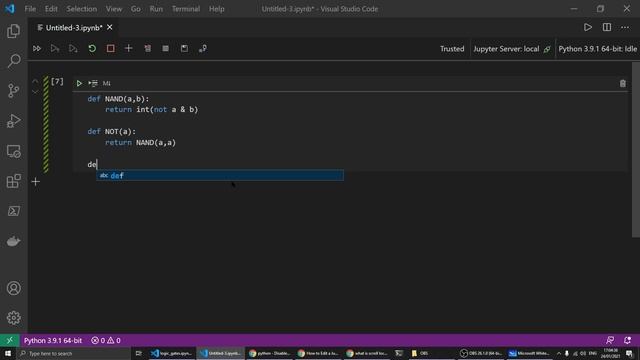This screenshot has height=360, width=640.
Task: Open the Accounts menu icon
Action: point(13,288)
